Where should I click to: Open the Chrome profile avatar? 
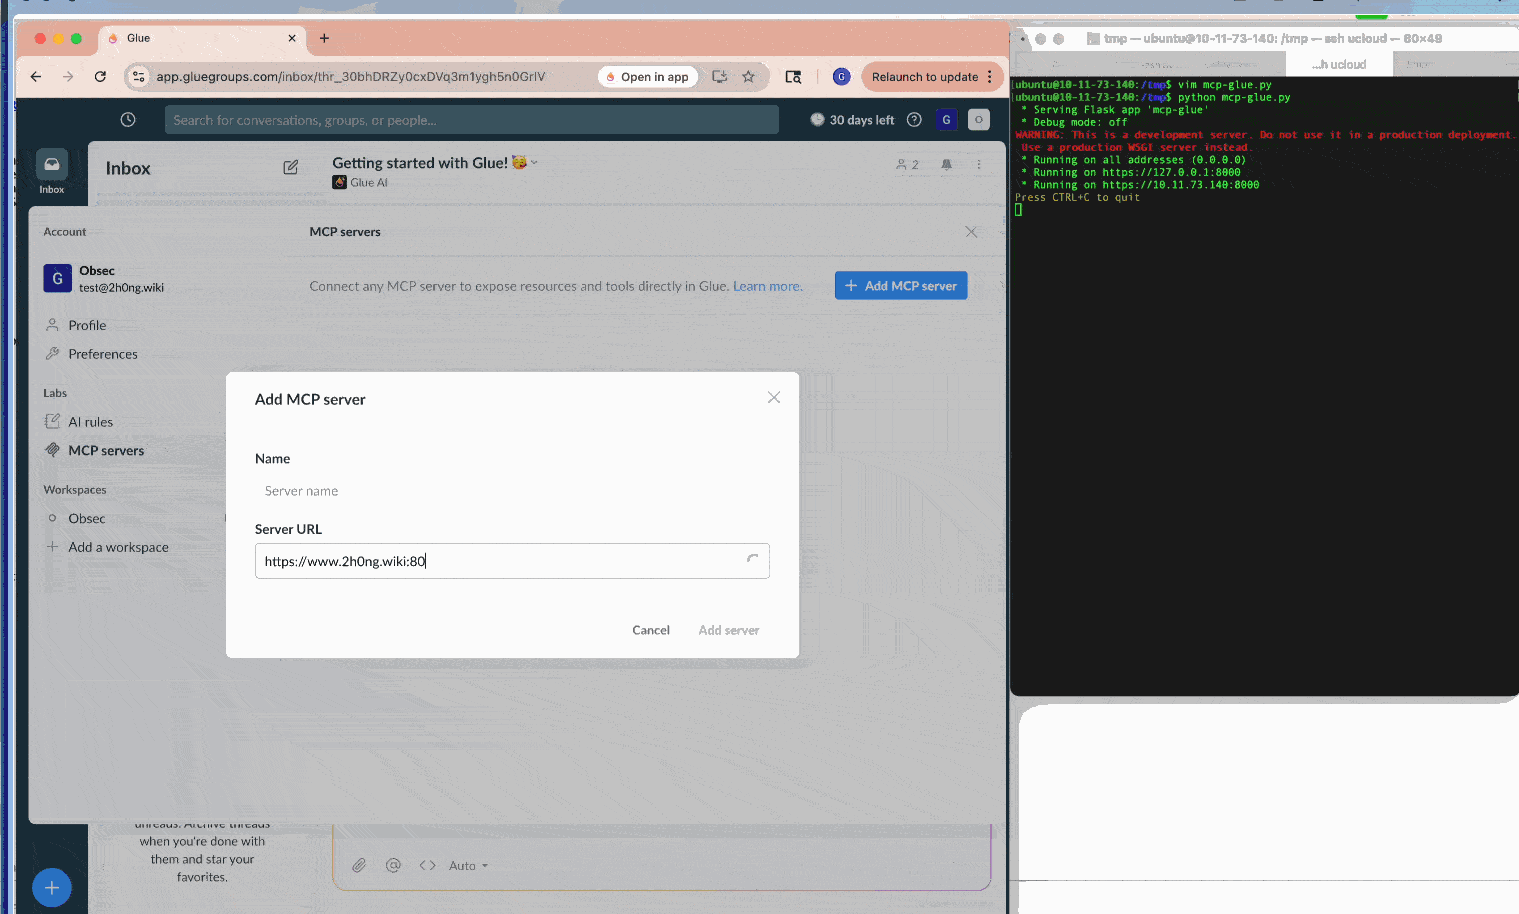(x=842, y=77)
